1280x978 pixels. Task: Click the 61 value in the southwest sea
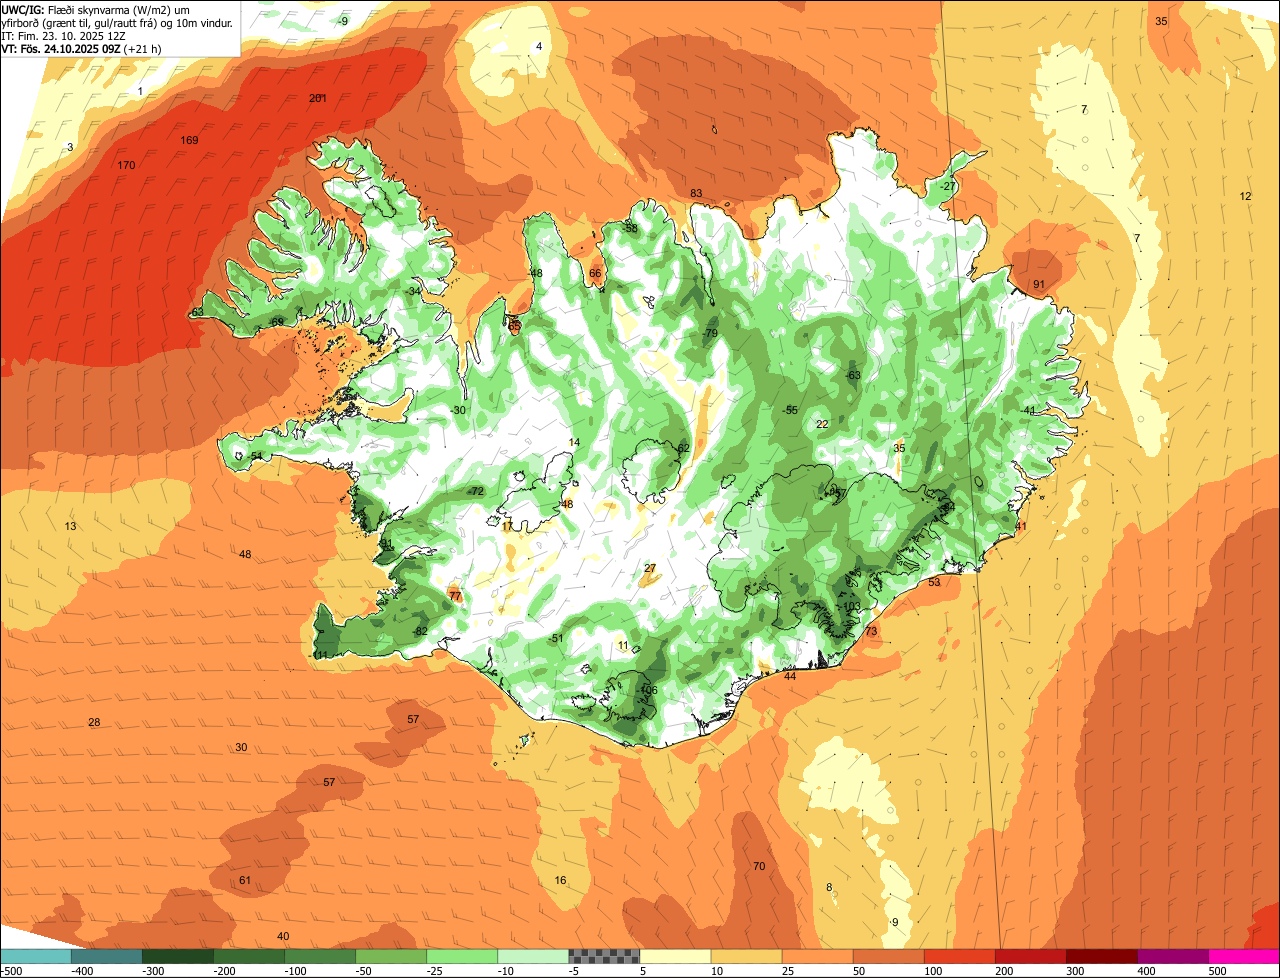(x=245, y=880)
